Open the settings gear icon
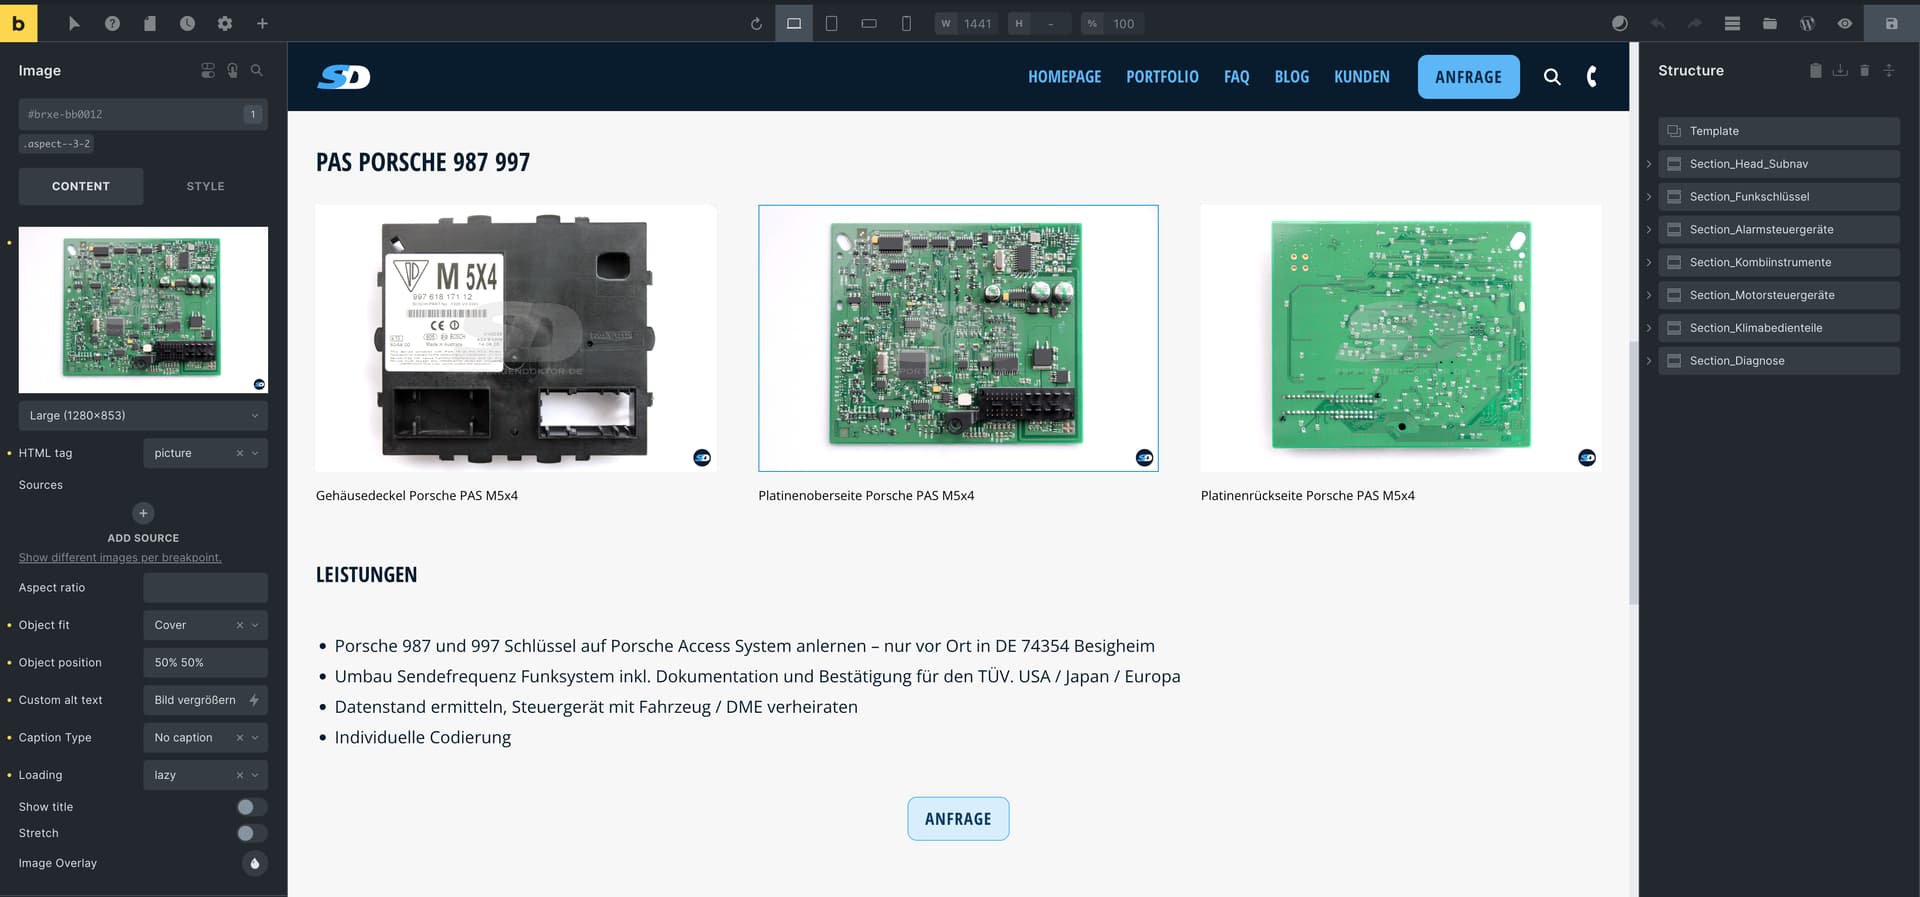The width and height of the screenshot is (1920, 897). click(x=225, y=23)
